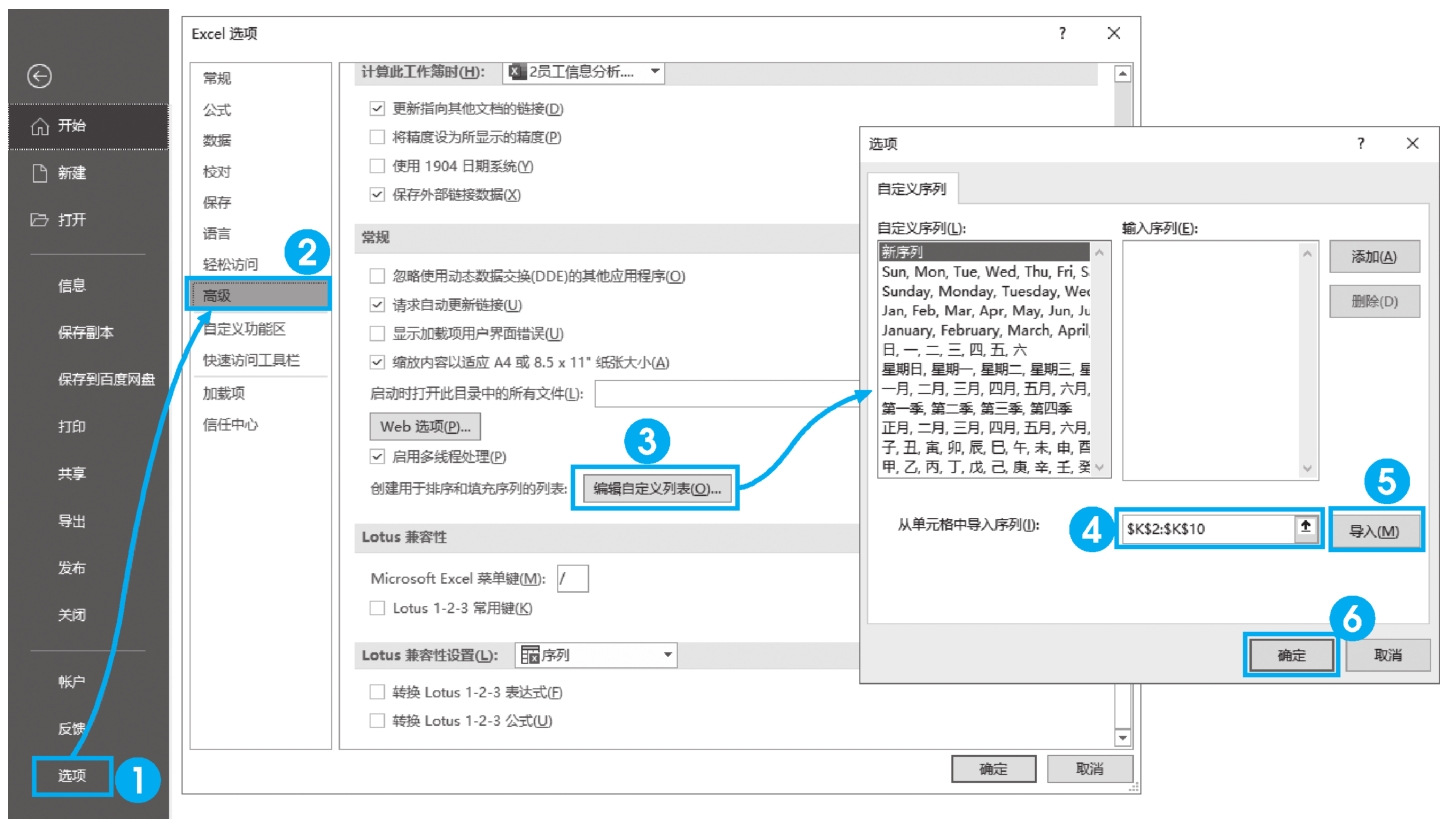Image resolution: width=1448 pixels, height=826 pixels.
Task: Close the Excel 选项 dialog
Action: pos(1113,33)
